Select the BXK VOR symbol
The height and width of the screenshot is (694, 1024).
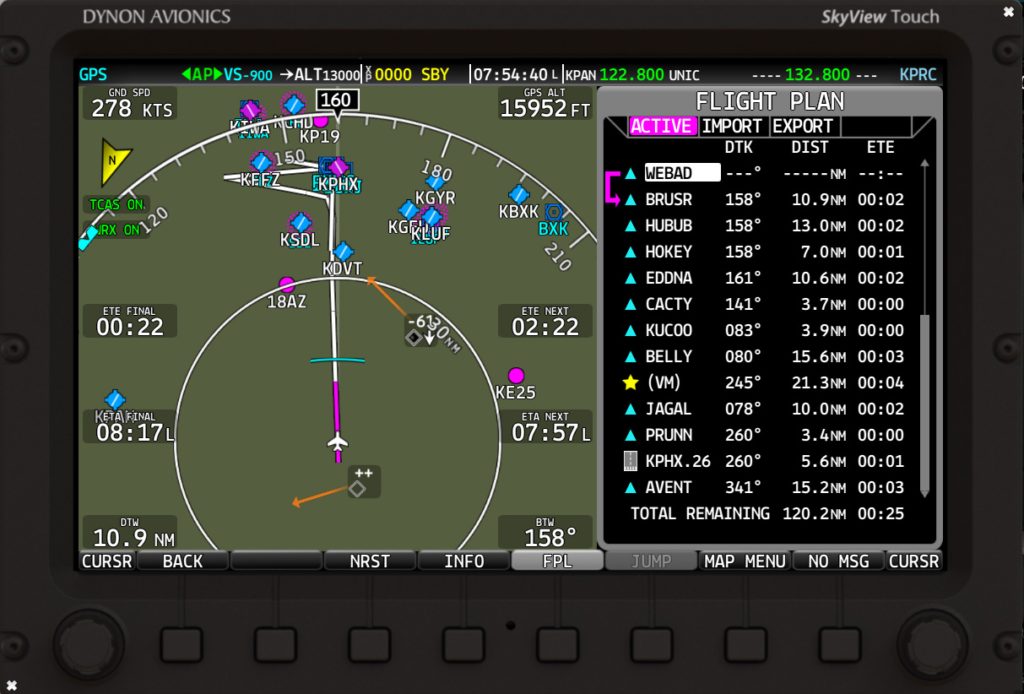pos(553,212)
